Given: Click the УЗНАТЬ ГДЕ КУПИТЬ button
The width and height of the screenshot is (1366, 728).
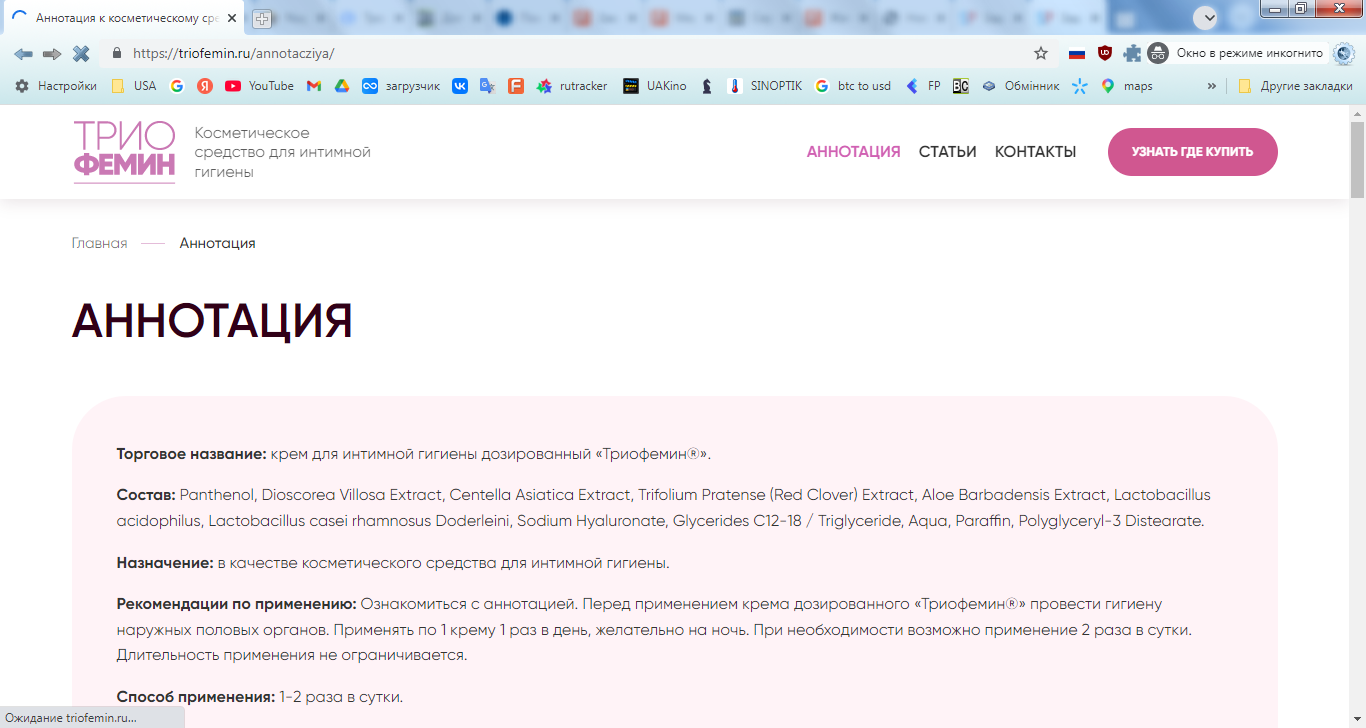Looking at the screenshot, I should click(x=1192, y=152).
